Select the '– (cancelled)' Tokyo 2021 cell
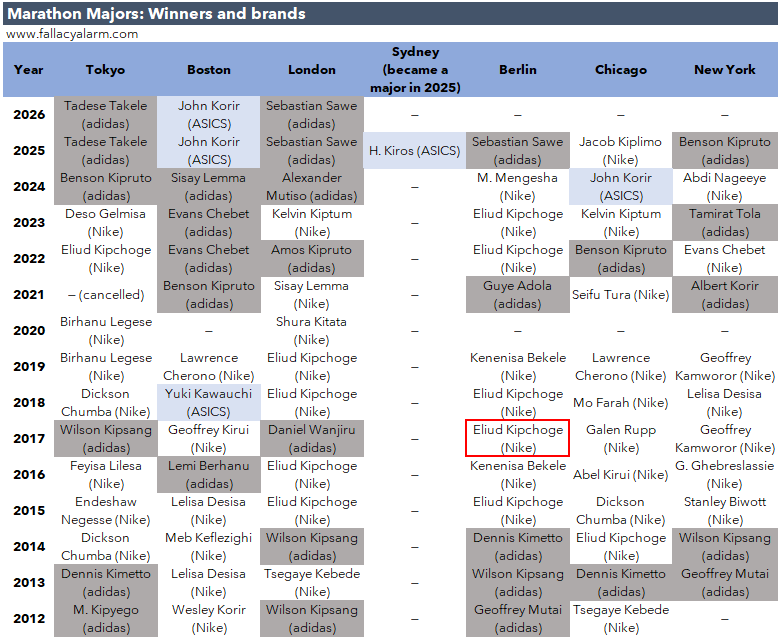781x640 pixels. (106, 294)
